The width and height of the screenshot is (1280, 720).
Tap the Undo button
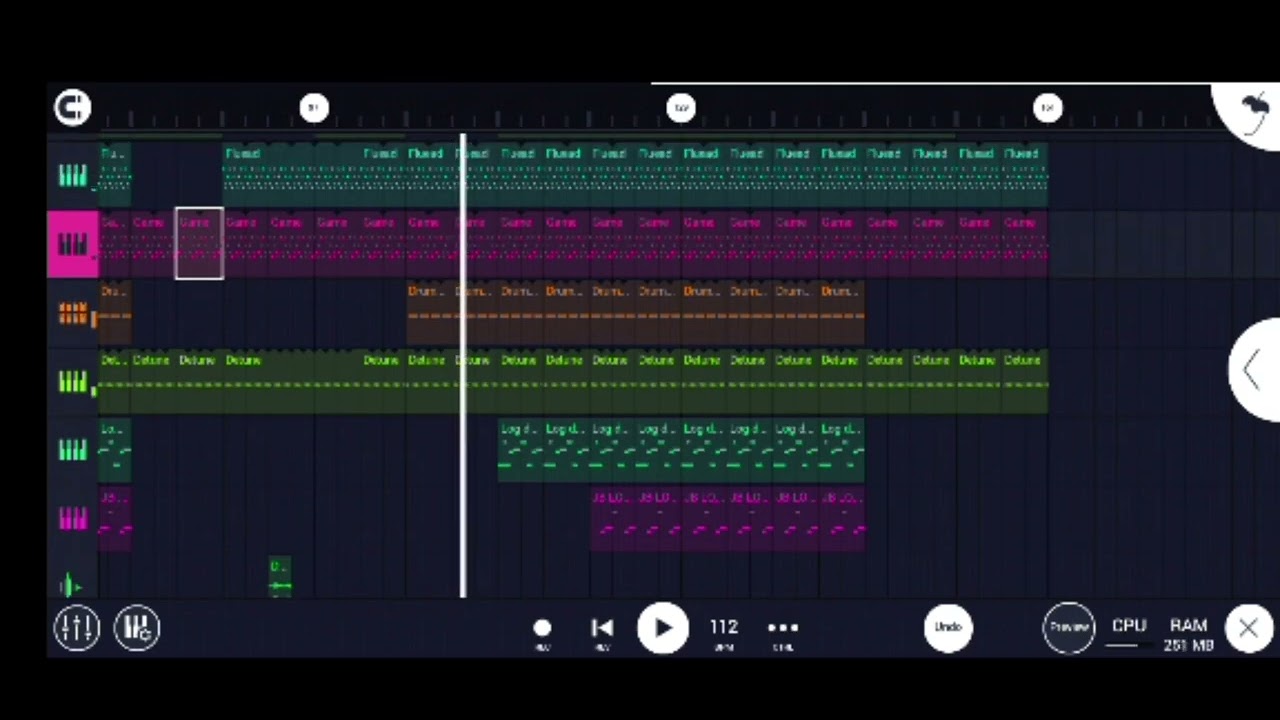point(948,628)
